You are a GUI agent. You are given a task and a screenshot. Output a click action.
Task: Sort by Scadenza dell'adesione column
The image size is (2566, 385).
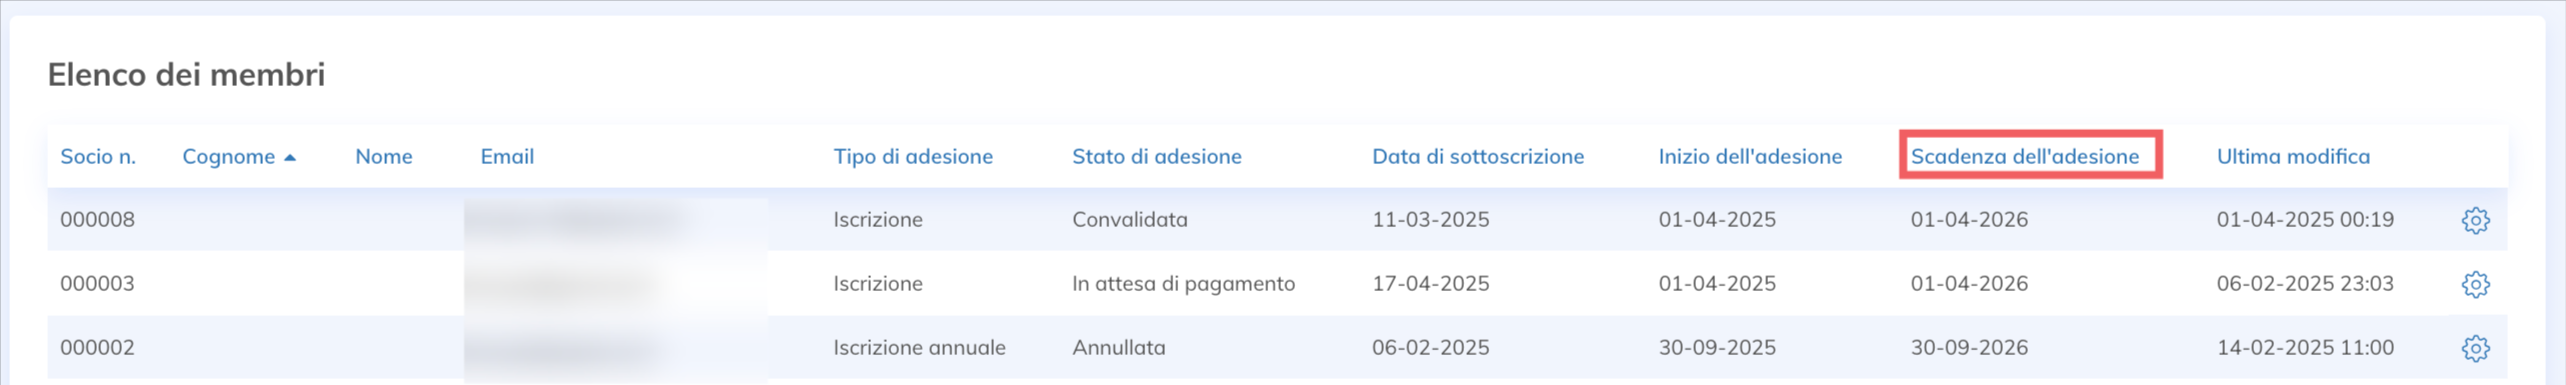coord(2025,157)
